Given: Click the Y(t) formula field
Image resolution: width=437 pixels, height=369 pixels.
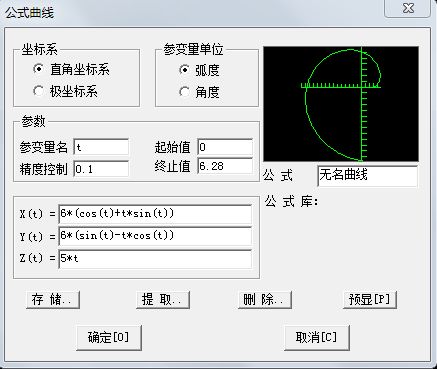Looking at the screenshot, I should pos(155,236).
